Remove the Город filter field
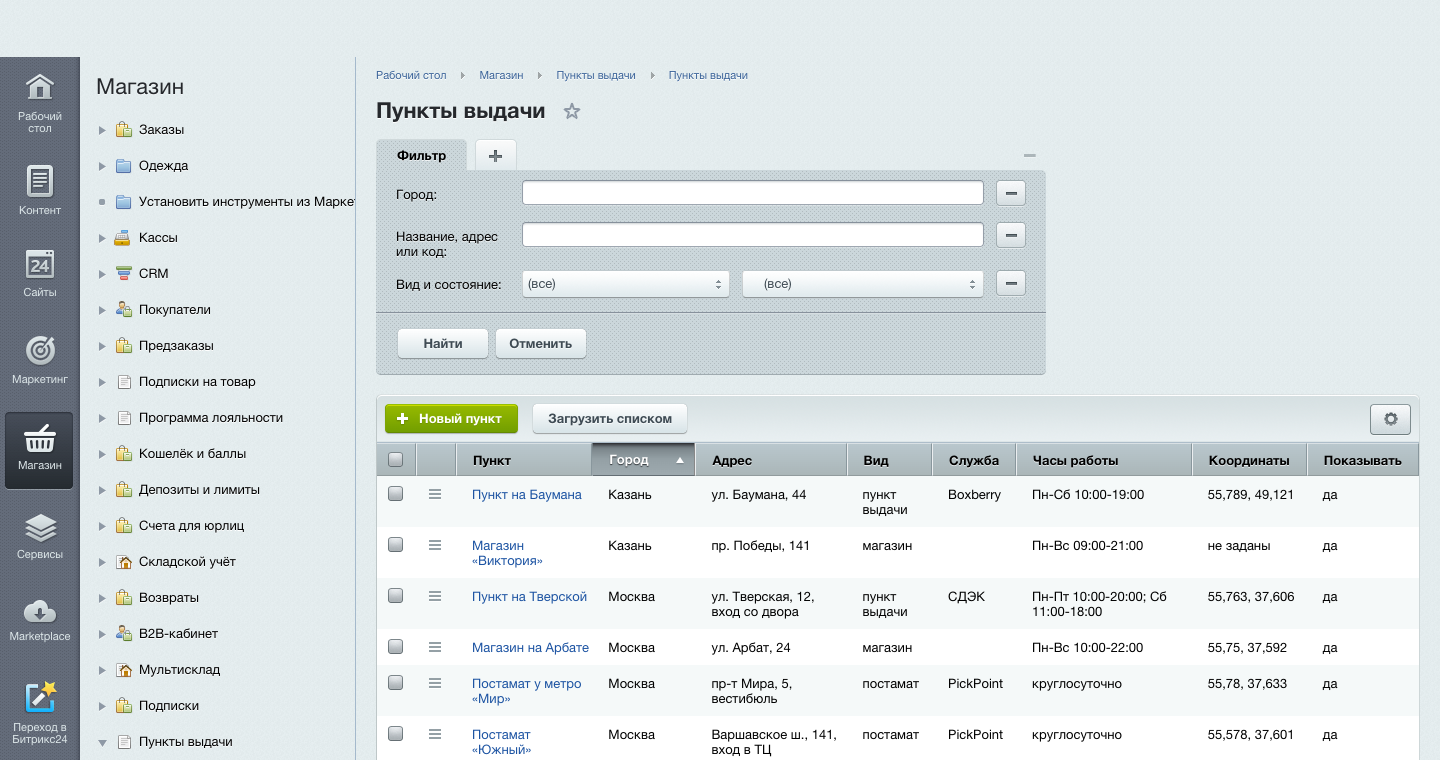 (x=1011, y=193)
